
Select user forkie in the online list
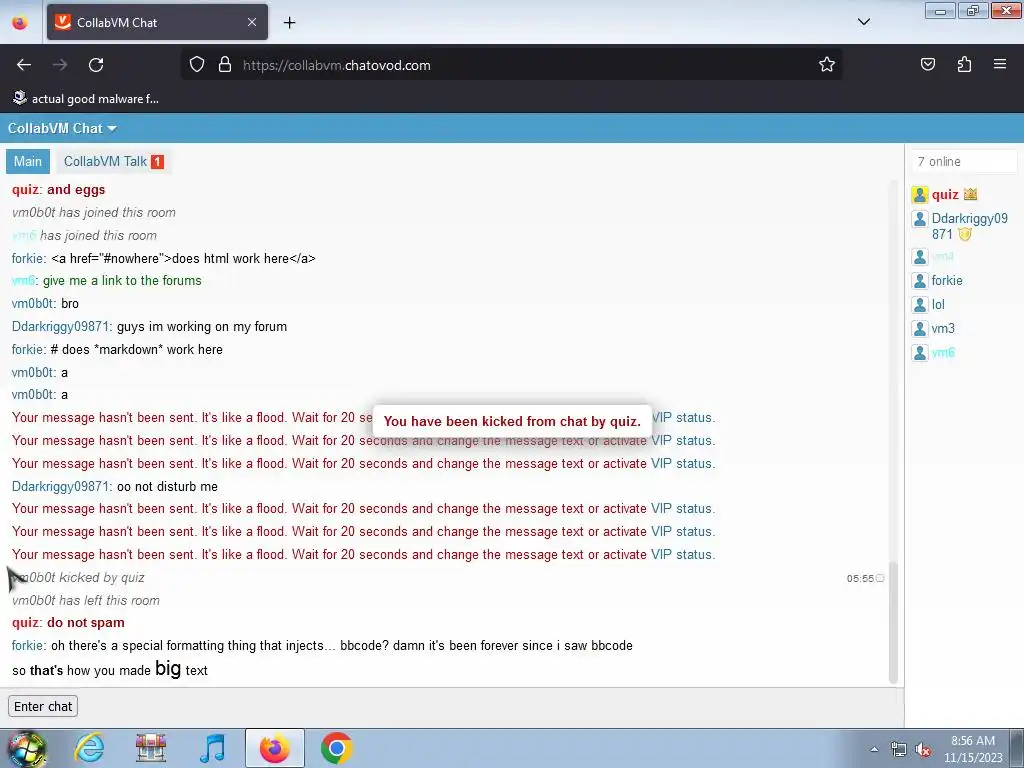tap(947, 281)
